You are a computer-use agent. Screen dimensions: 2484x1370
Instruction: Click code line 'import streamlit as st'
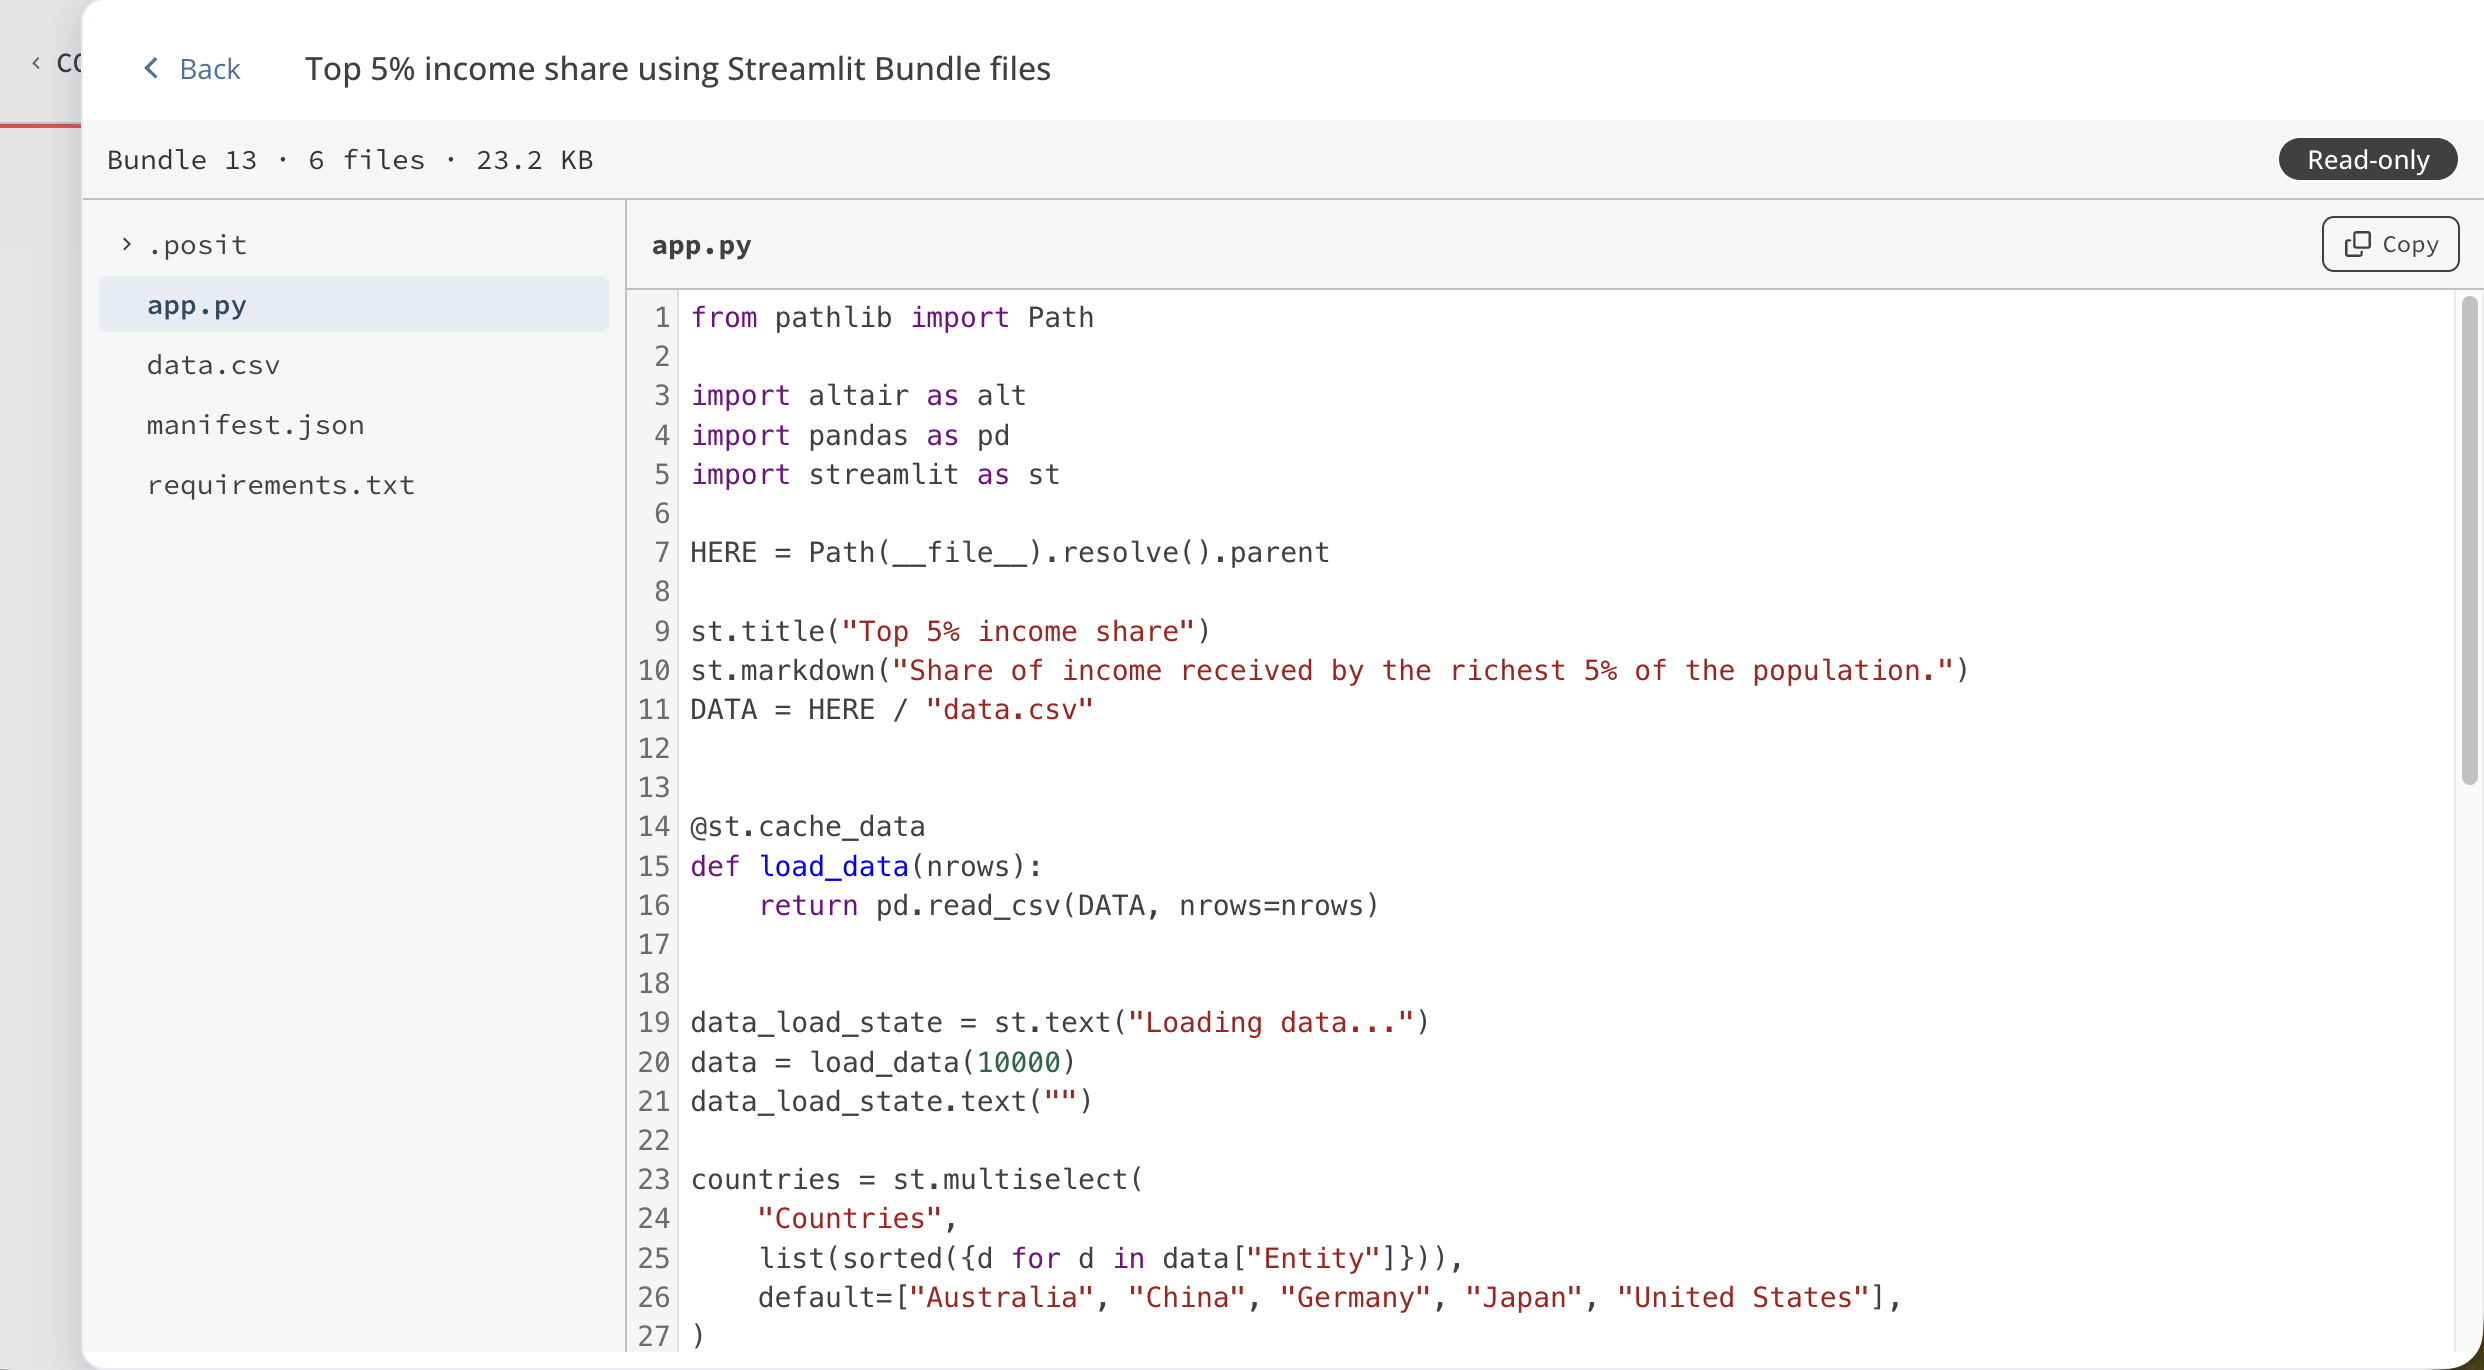[x=875, y=475]
